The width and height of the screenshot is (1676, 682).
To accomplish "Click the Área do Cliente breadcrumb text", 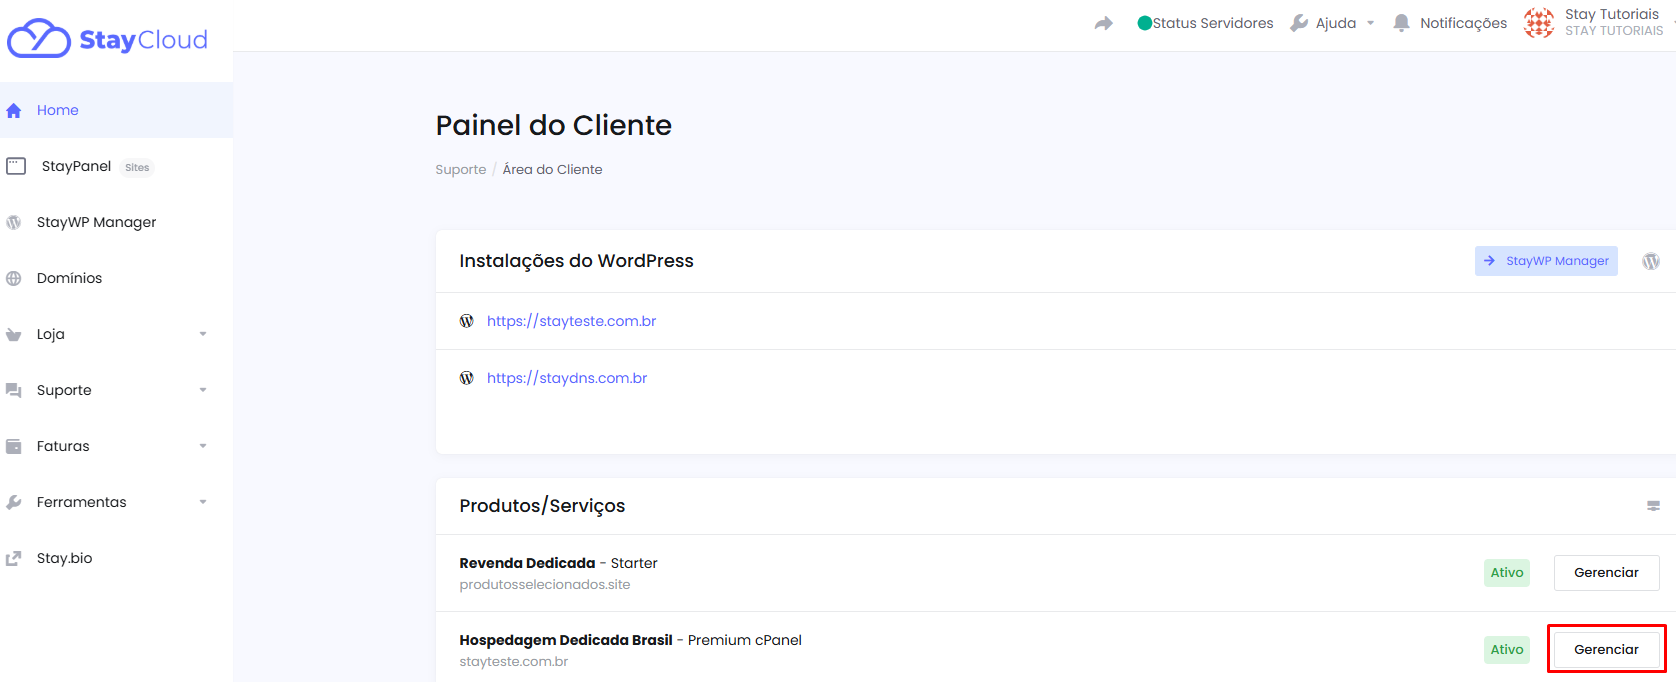I will 552,170.
